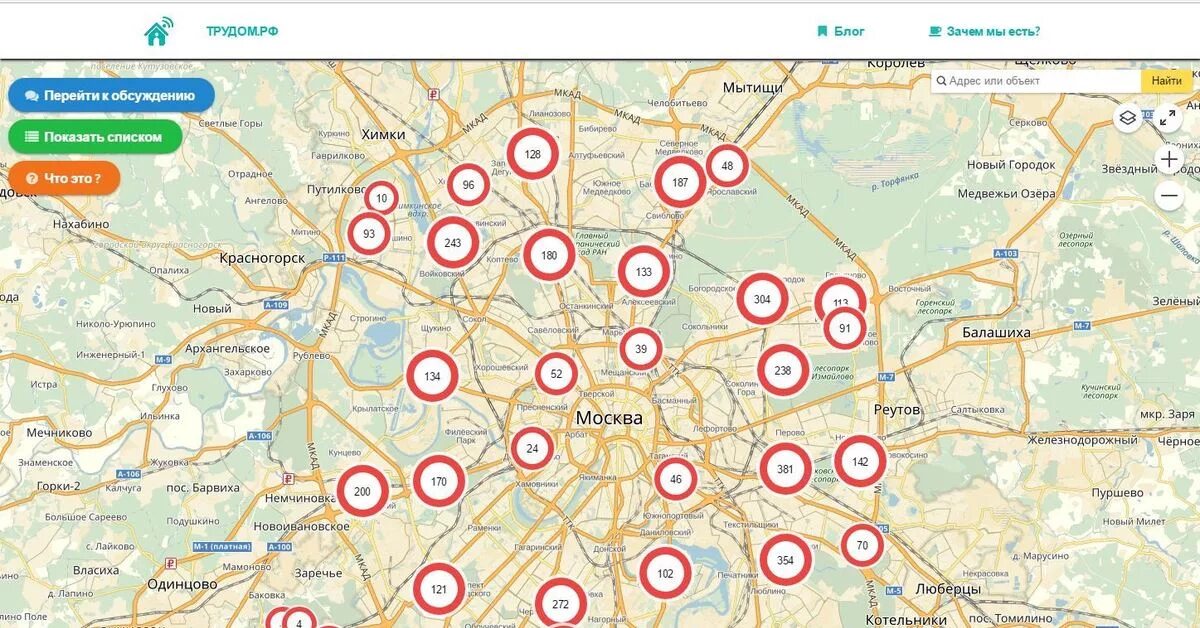Open the cluster marker labeled 272
This screenshot has width=1200, height=628.
coord(560,603)
